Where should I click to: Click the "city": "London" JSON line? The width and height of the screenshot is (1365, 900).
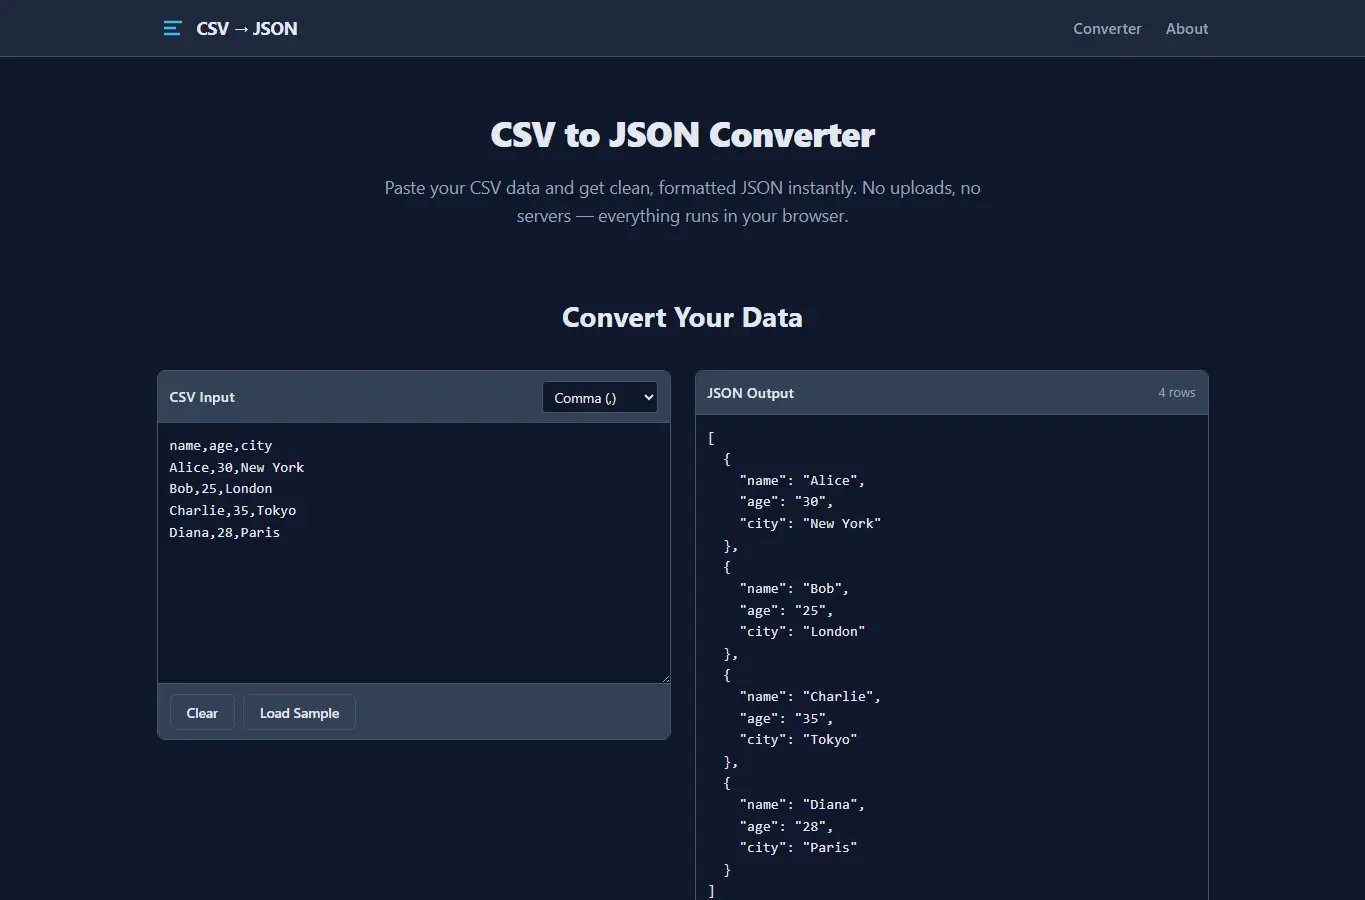[x=802, y=632]
